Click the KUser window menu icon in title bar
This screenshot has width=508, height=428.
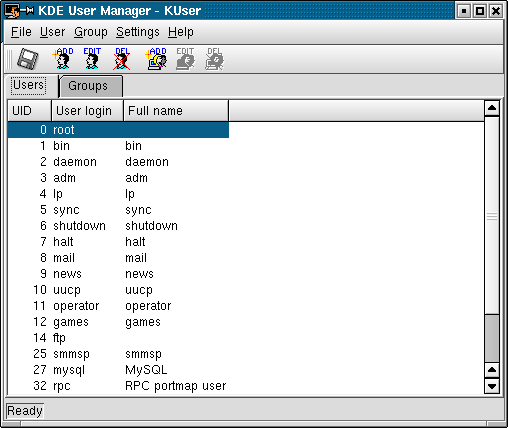12,11
